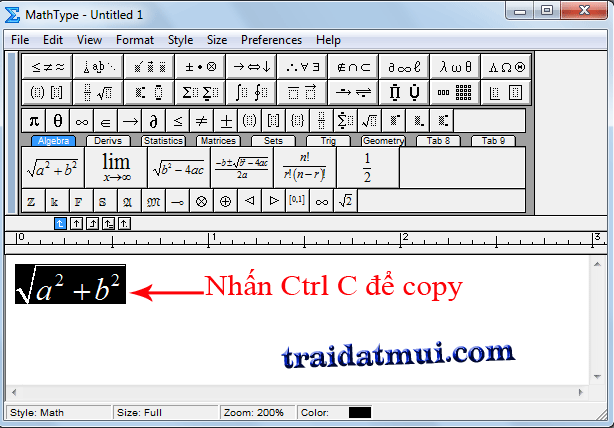This screenshot has height=428, width=614.
Task: Select the decimal-aligned tab stop
Action: coord(125,224)
